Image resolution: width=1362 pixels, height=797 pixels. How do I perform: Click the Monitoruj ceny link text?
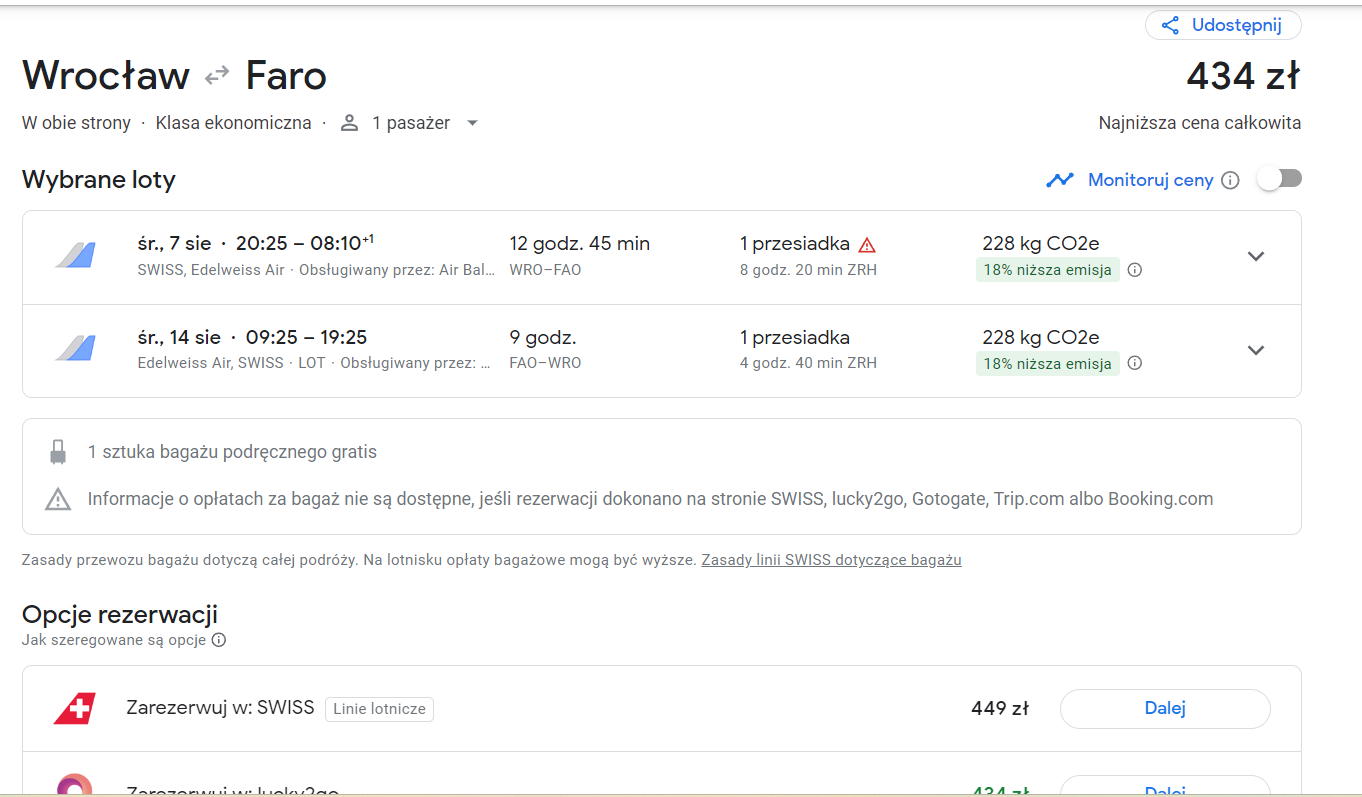click(x=1150, y=180)
